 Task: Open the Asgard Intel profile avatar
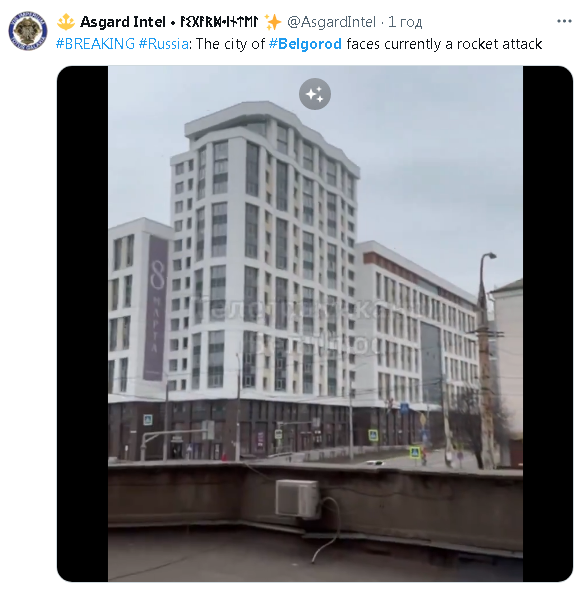pyautogui.click(x=28, y=31)
